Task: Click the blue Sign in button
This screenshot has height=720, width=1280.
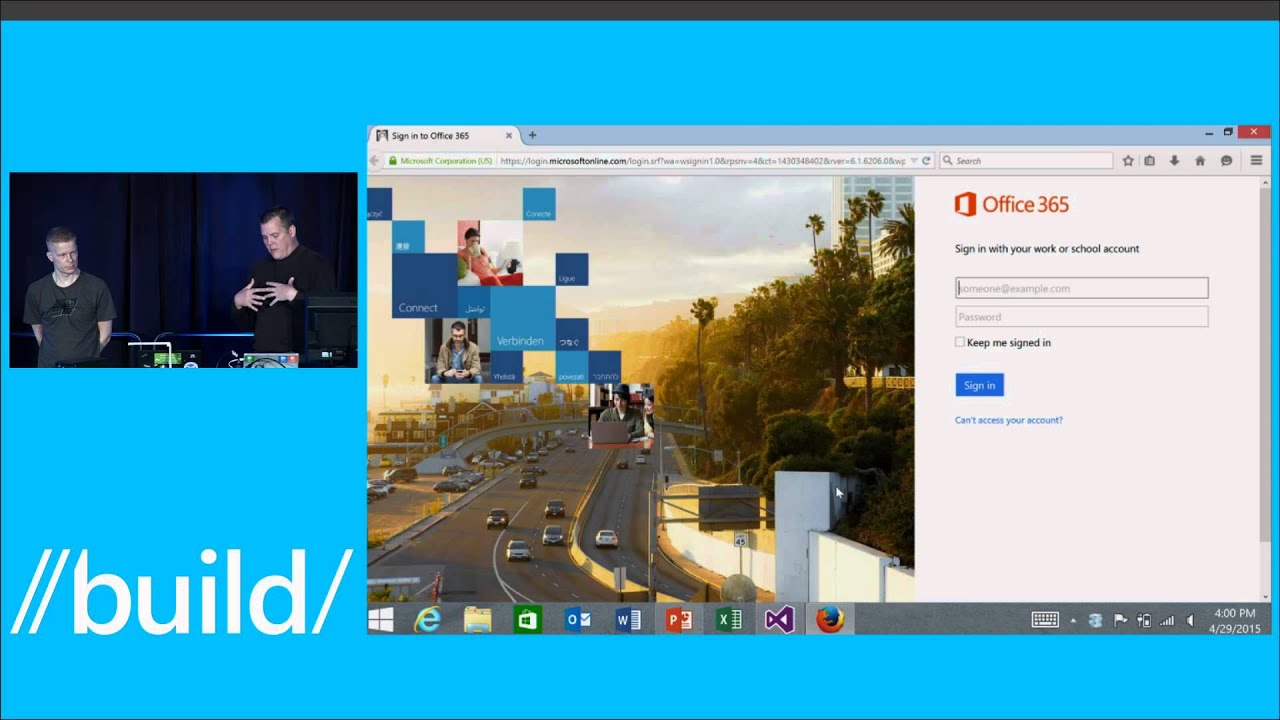Action: tap(979, 385)
